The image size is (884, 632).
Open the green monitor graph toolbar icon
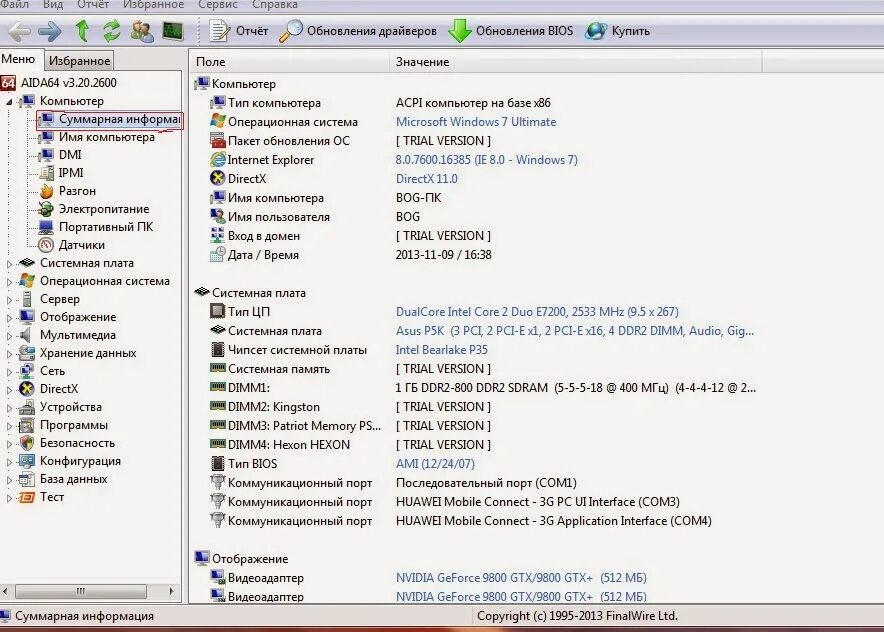point(173,30)
